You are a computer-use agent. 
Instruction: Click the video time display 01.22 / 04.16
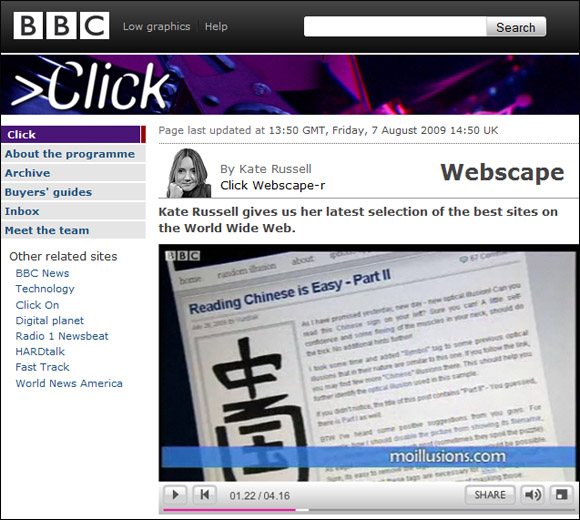260,496
